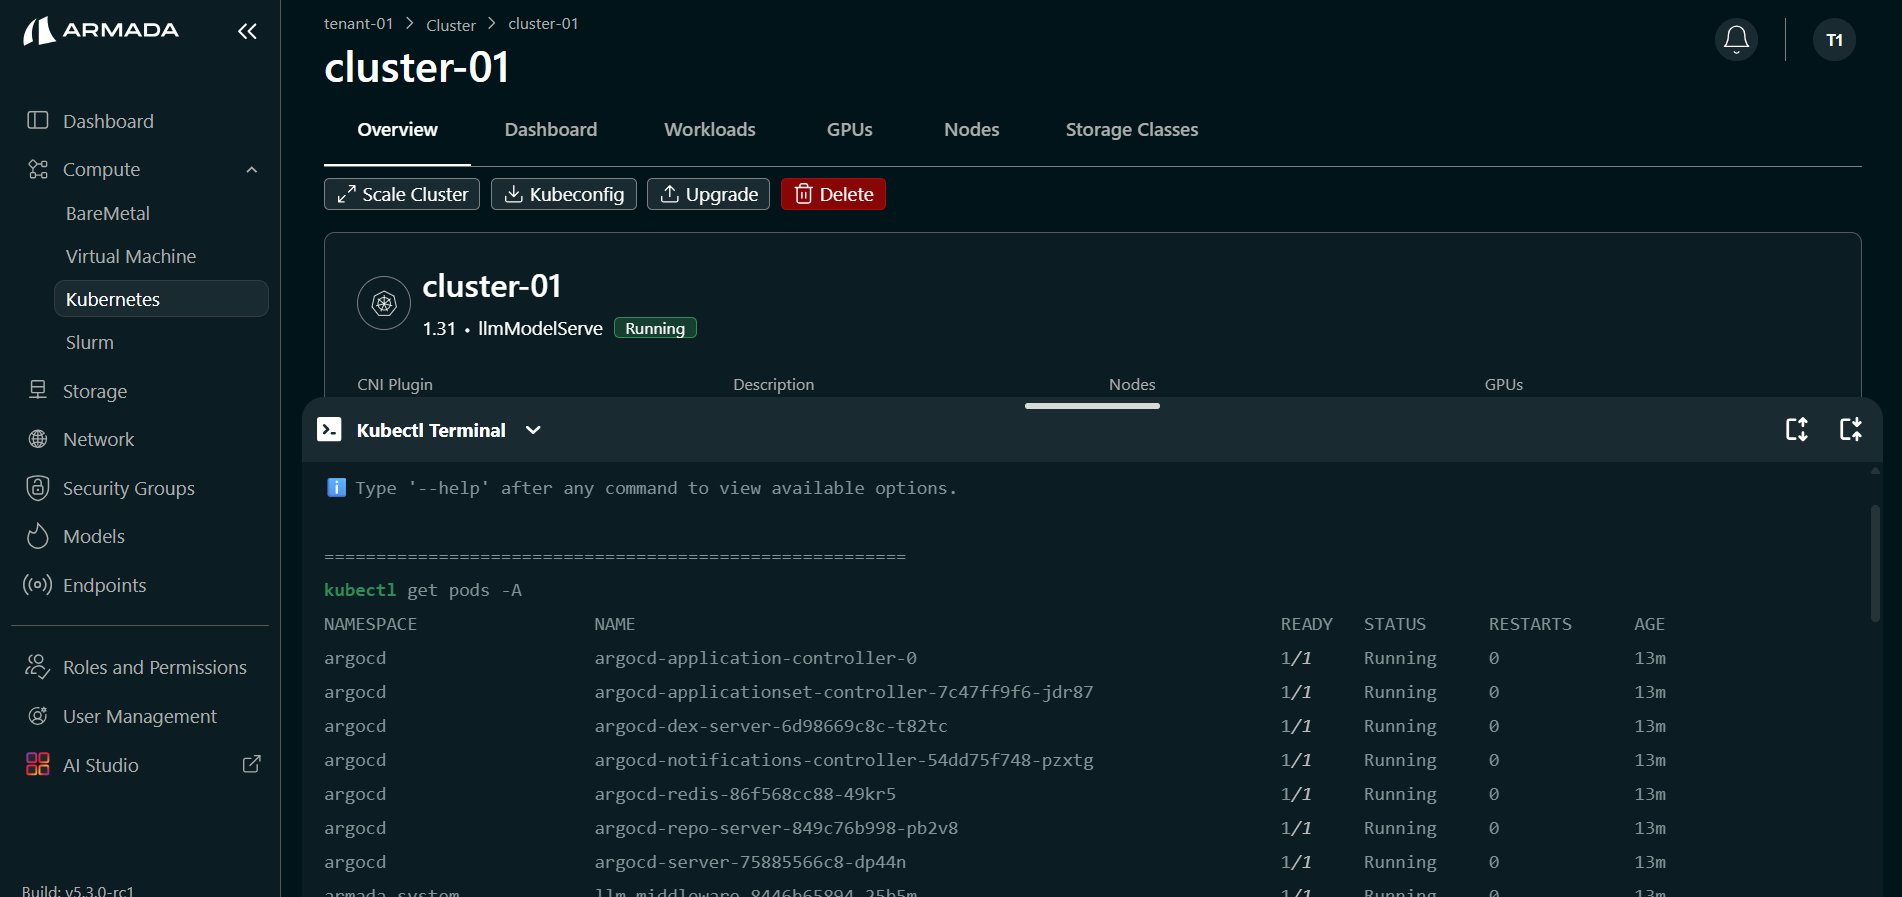Image resolution: width=1902 pixels, height=897 pixels.
Task: Click the Dashboard sidebar icon
Action: click(38, 121)
